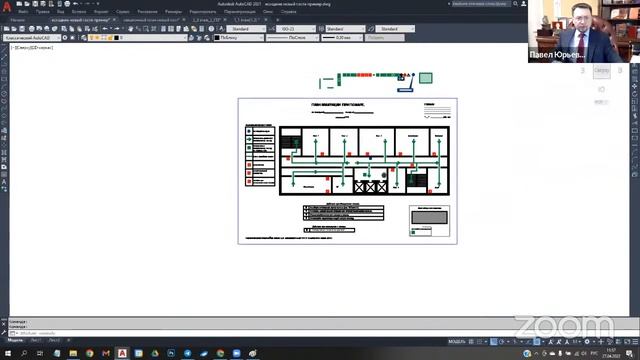
Task: Open the Размеры menu
Action: pos(173,12)
